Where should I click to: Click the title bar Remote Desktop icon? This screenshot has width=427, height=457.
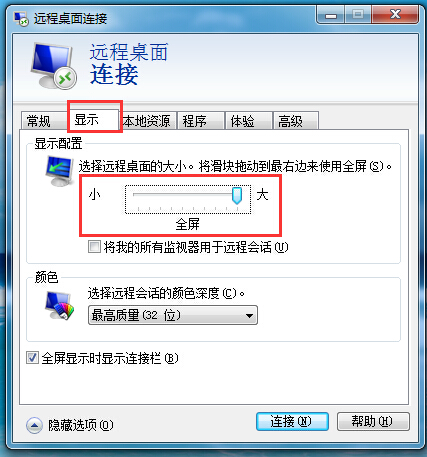click(21, 19)
